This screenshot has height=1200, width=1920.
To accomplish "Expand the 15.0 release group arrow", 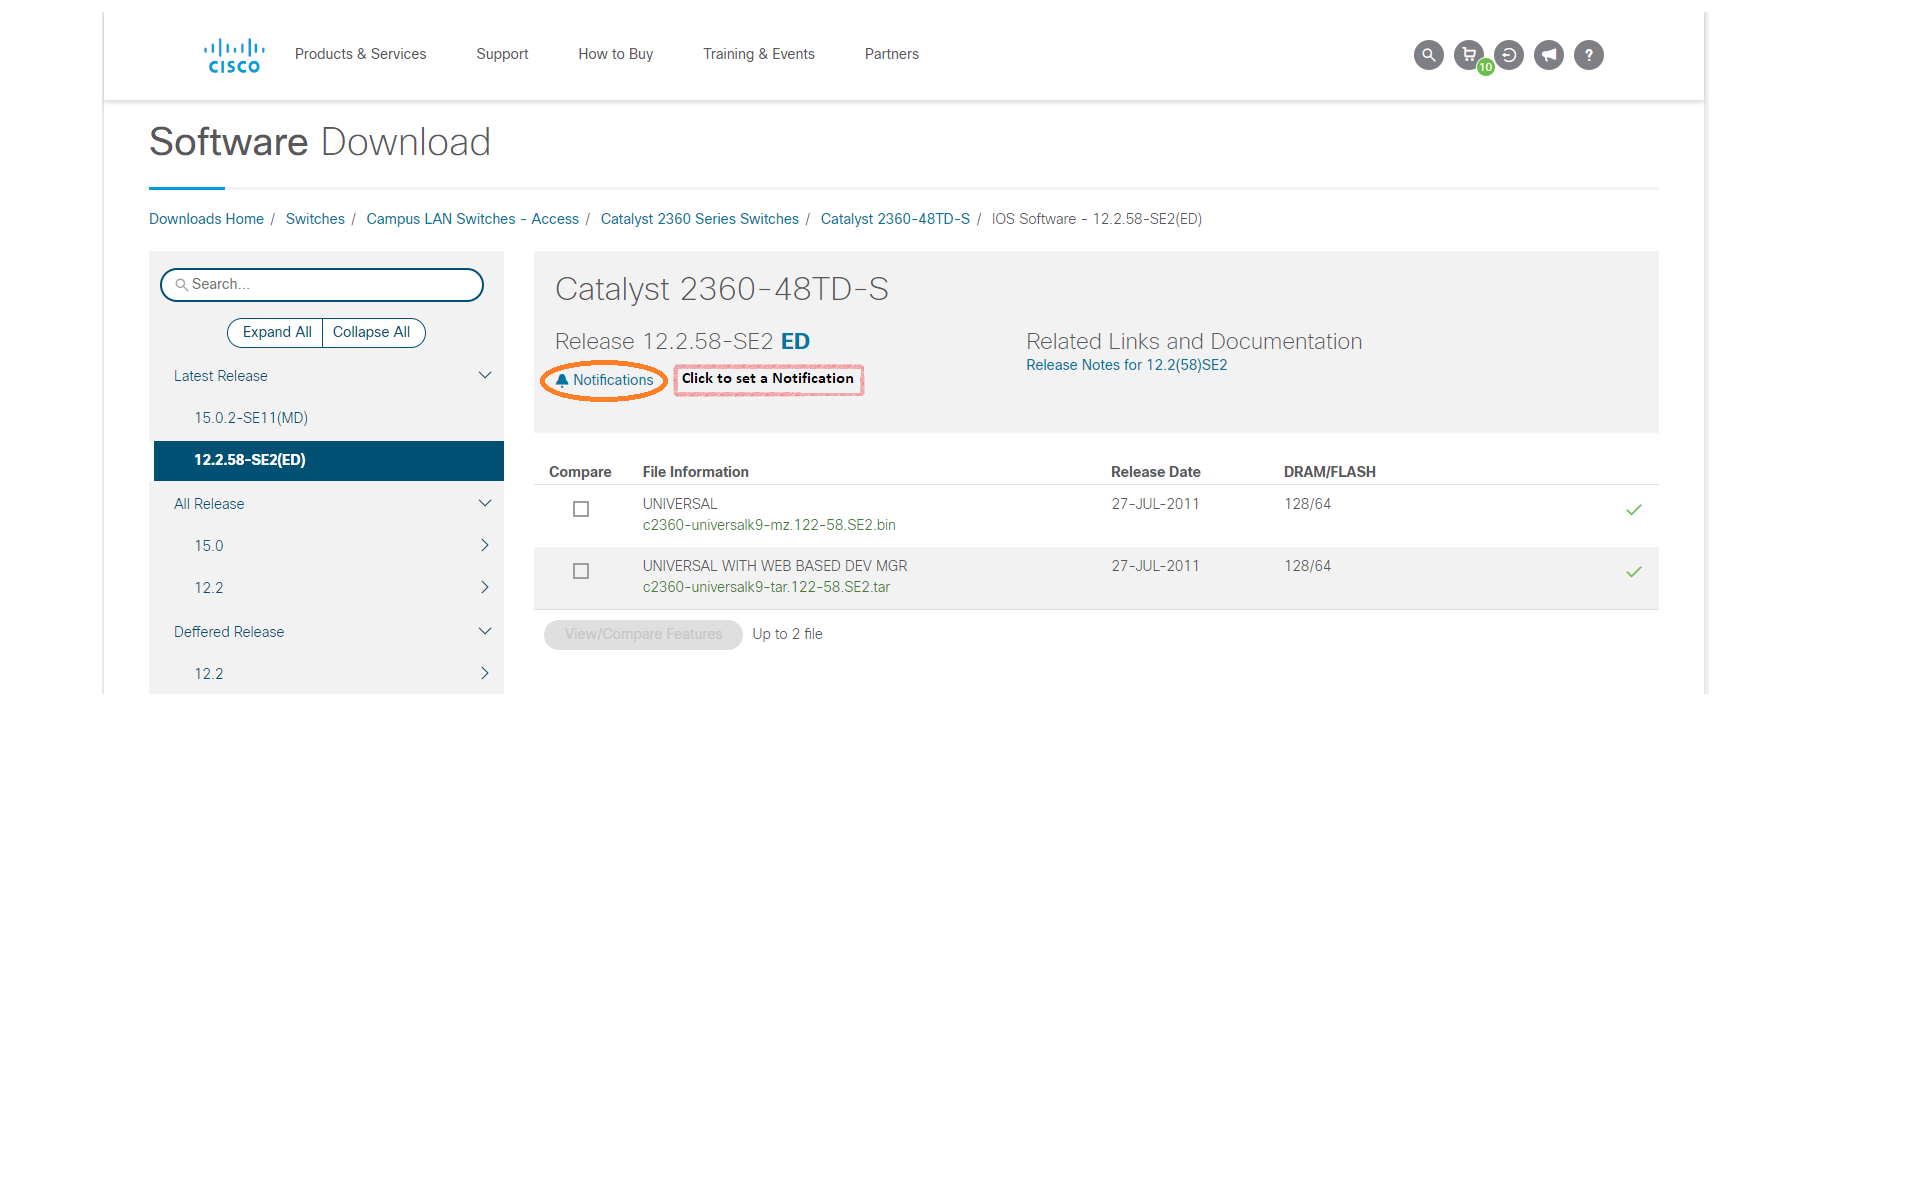I will pyautogui.click(x=485, y=545).
